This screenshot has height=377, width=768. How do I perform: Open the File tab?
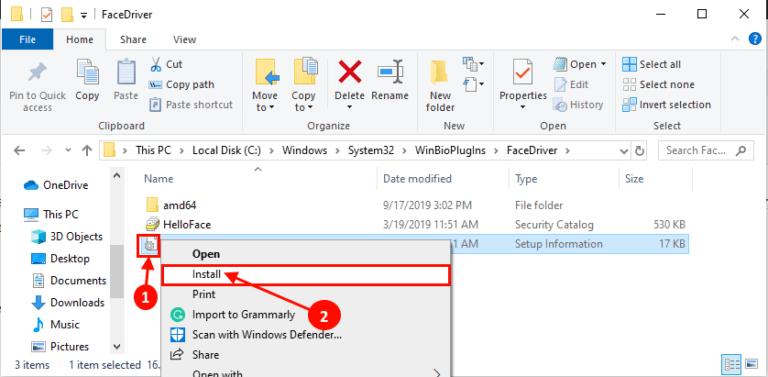[x=27, y=40]
